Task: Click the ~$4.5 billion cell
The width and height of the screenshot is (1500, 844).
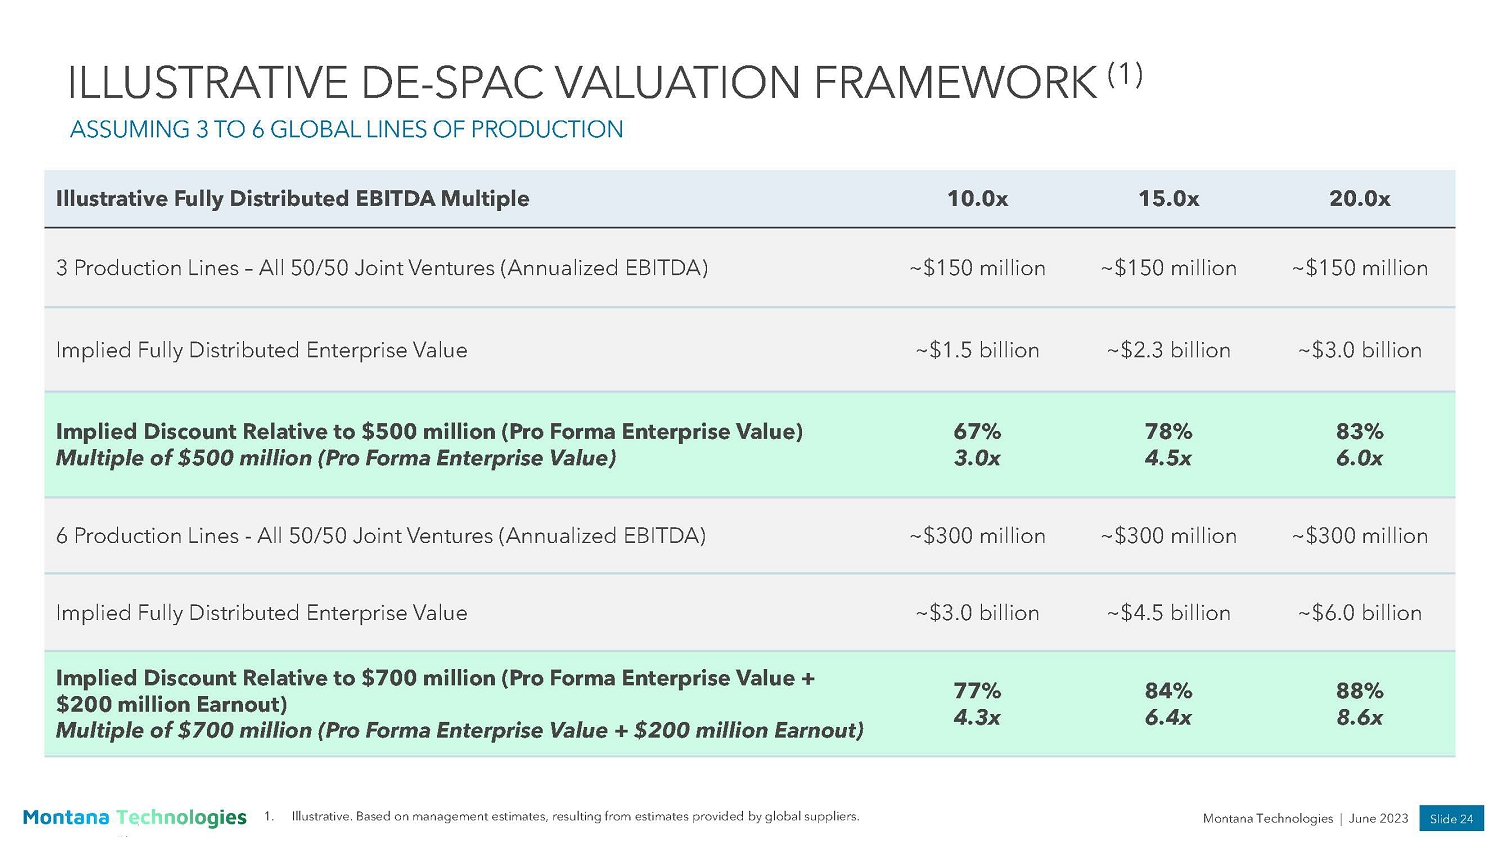Action: [x=1168, y=613]
